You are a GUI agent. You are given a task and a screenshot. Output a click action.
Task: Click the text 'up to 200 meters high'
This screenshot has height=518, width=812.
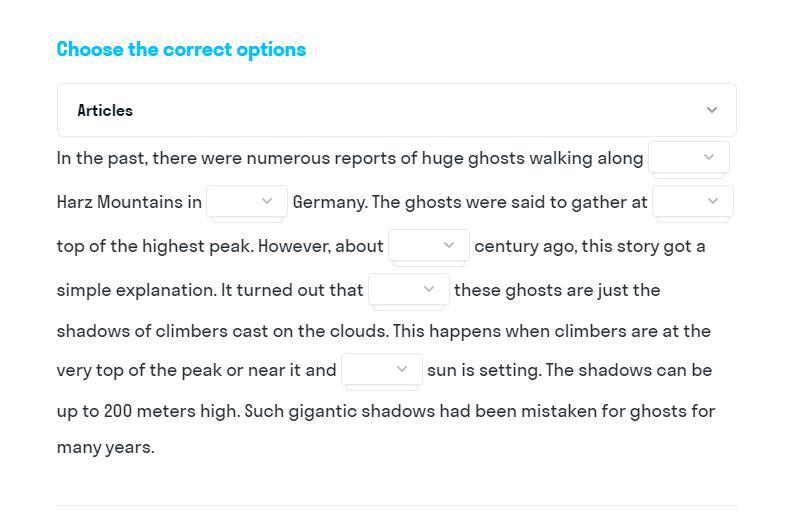tap(148, 411)
